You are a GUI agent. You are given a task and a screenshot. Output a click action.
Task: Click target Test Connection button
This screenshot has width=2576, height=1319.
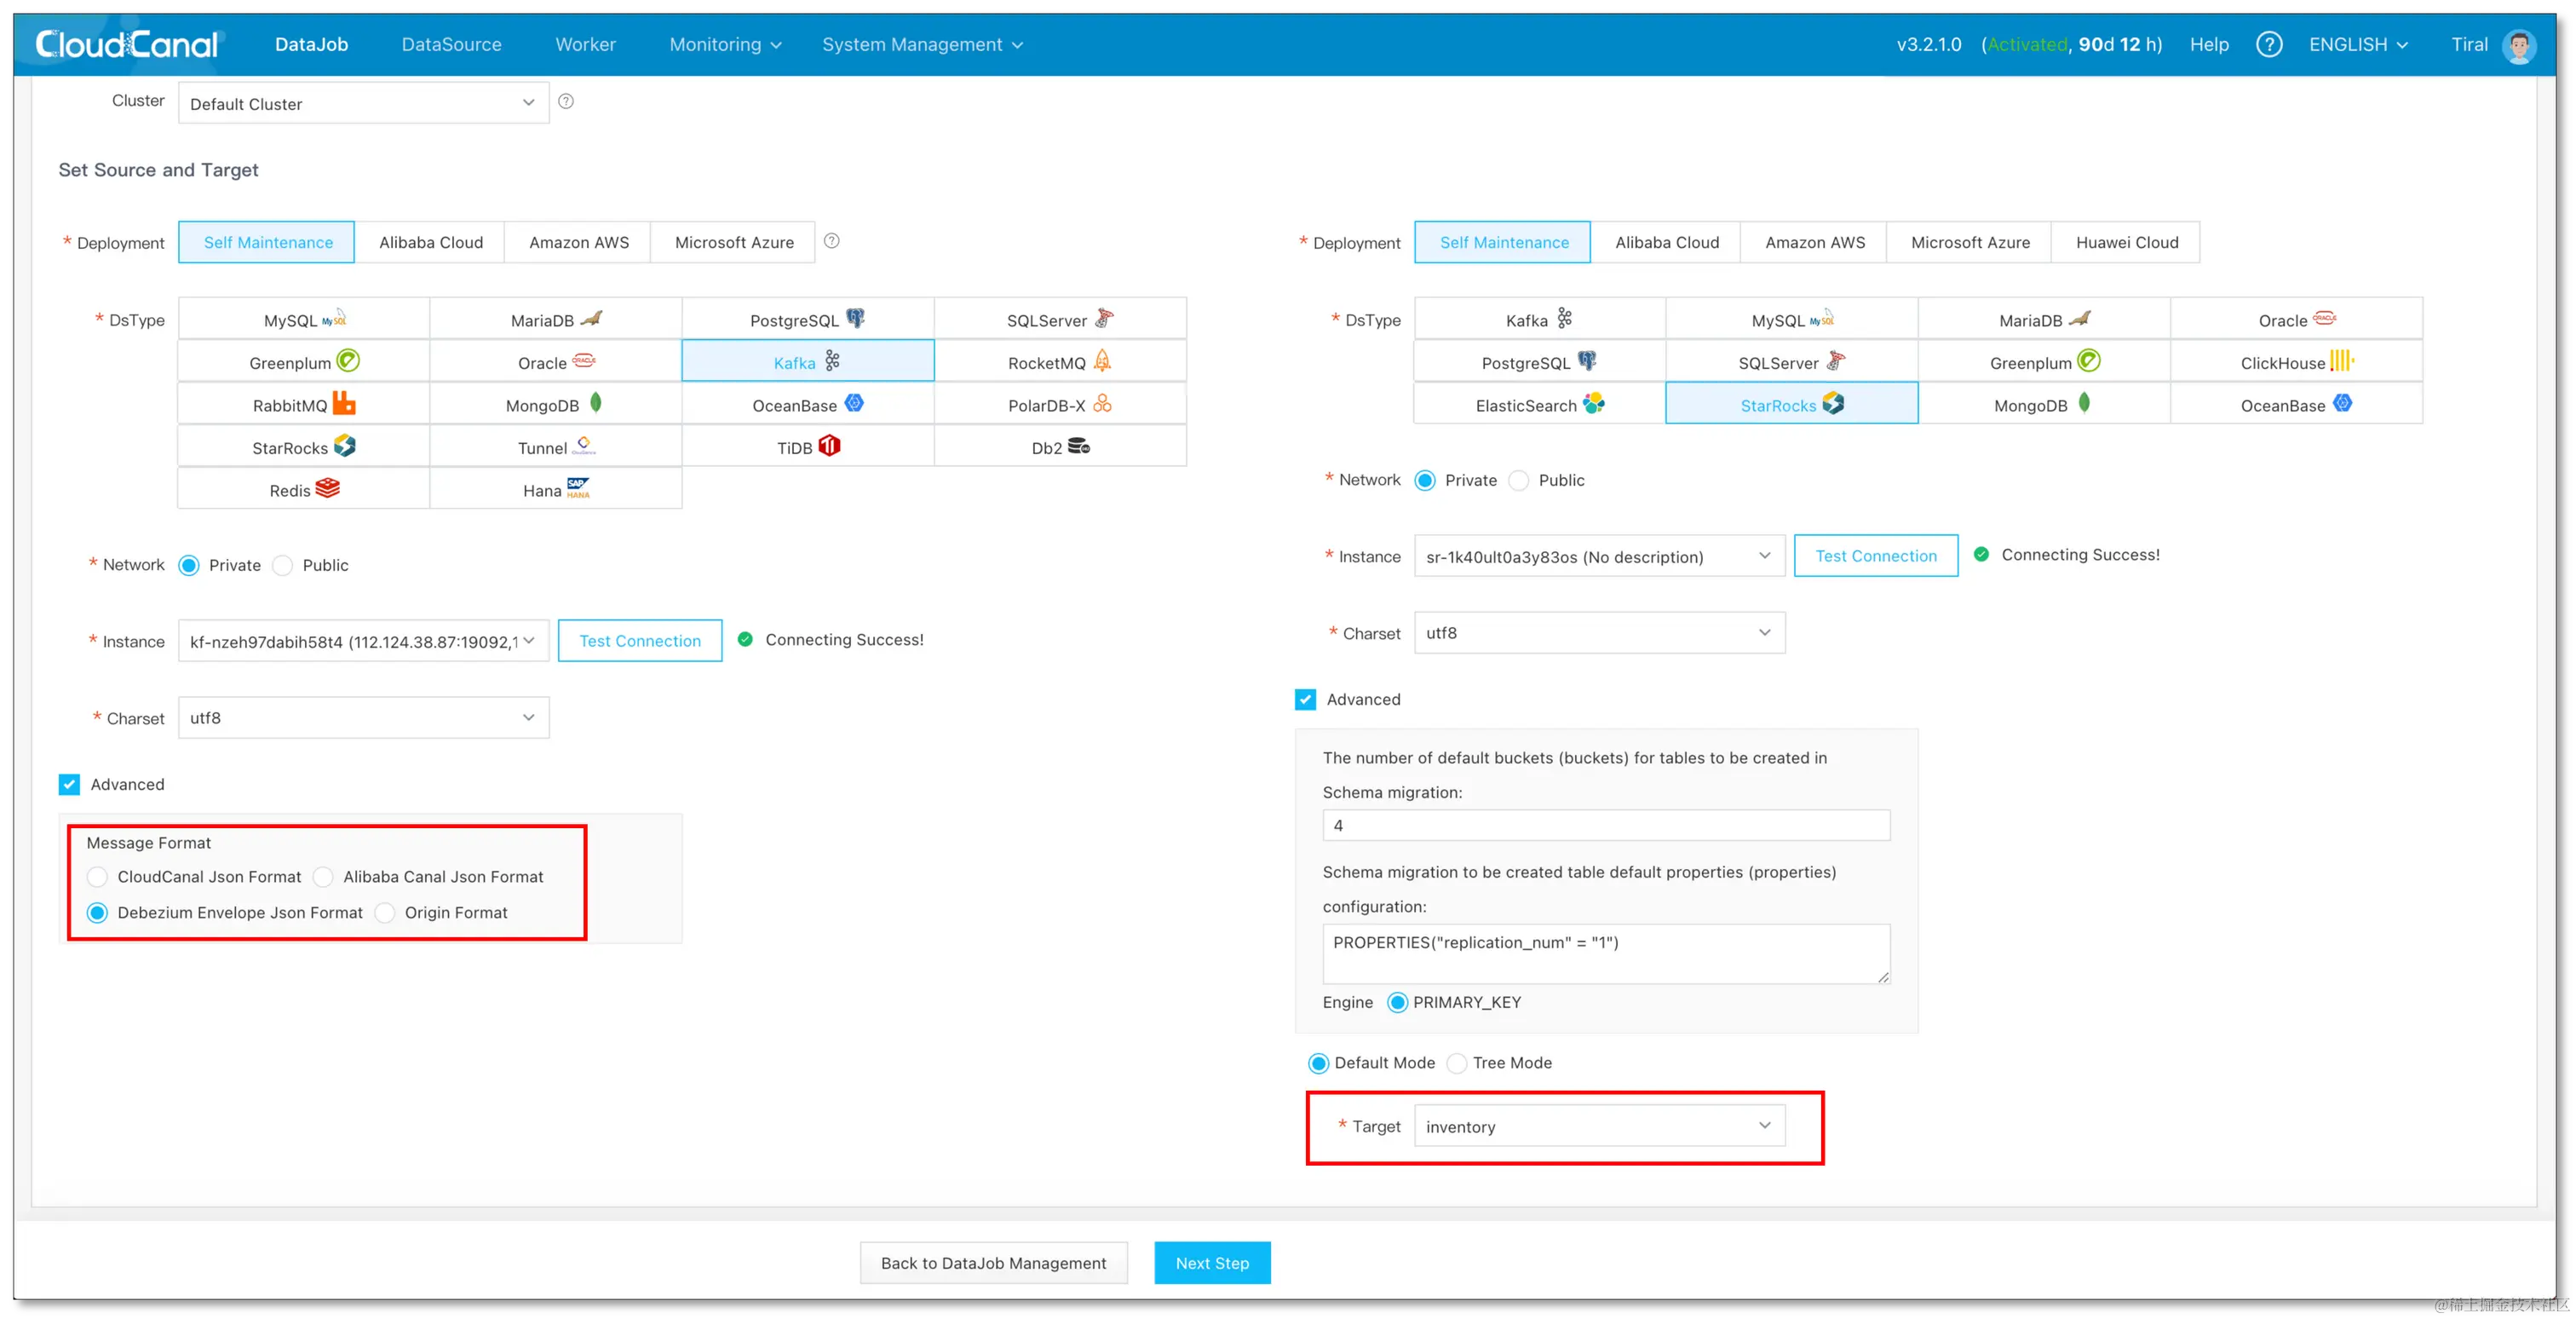click(1876, 556)
